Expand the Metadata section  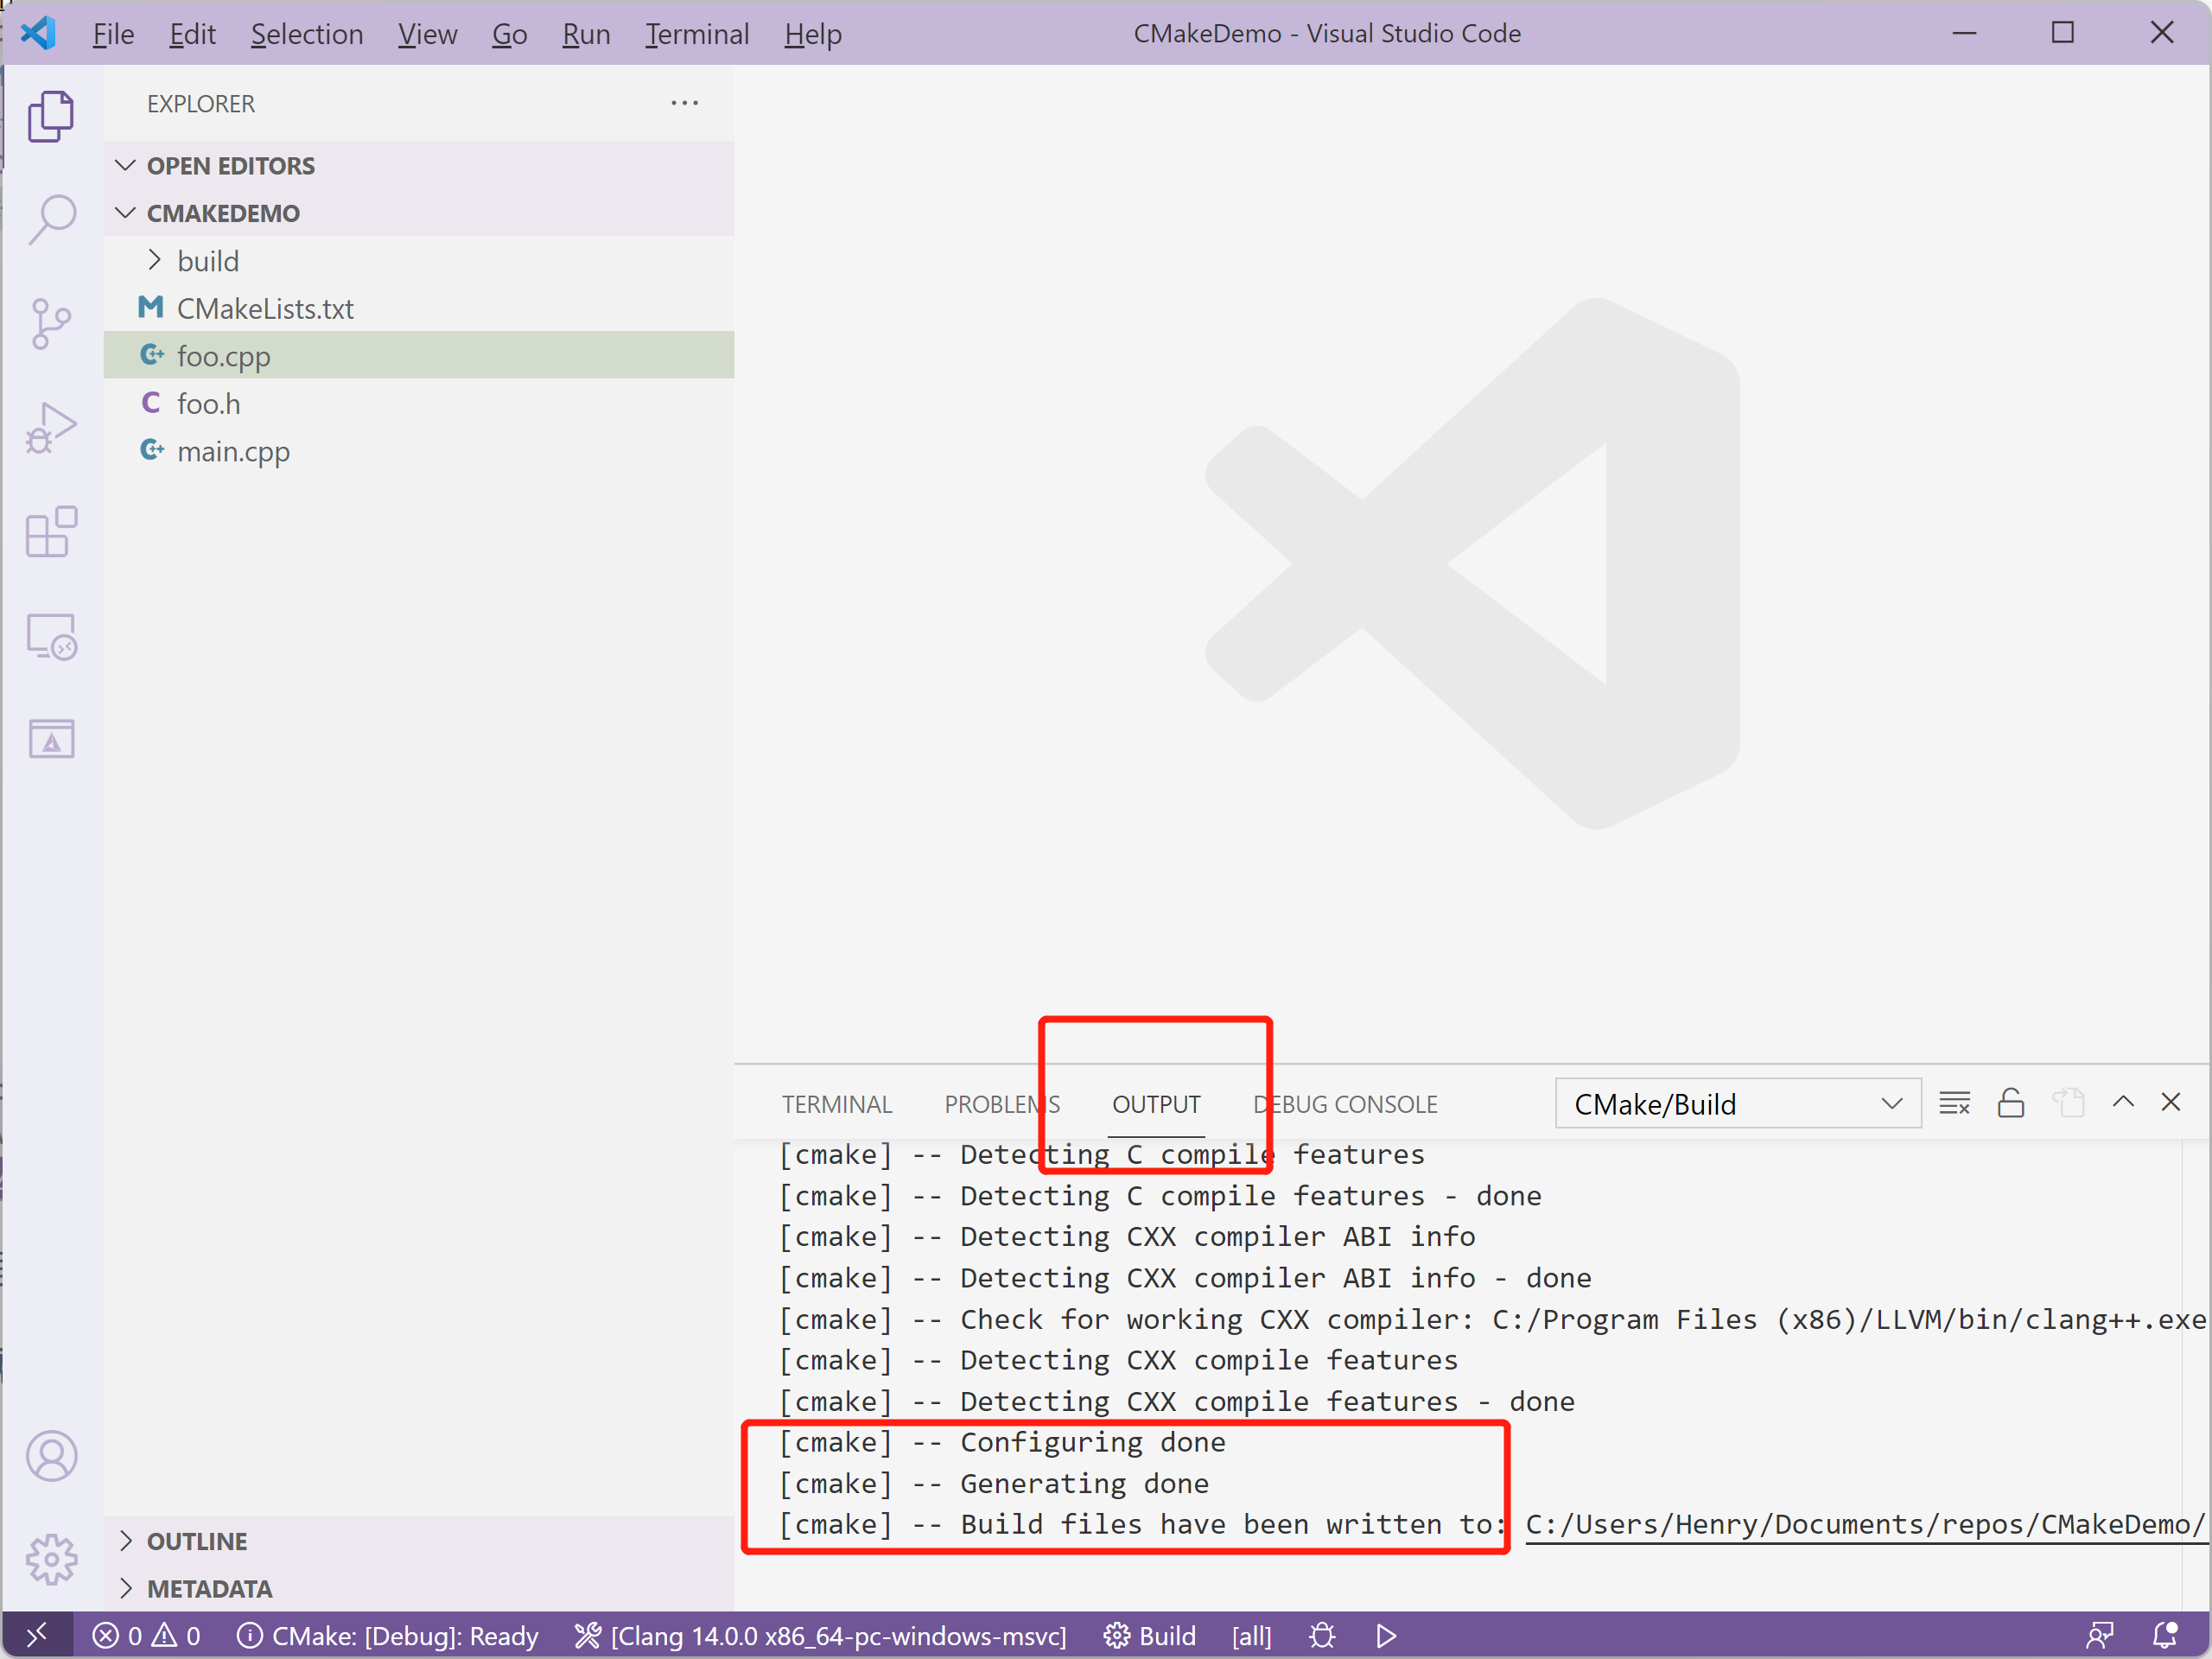(419, 1588)
